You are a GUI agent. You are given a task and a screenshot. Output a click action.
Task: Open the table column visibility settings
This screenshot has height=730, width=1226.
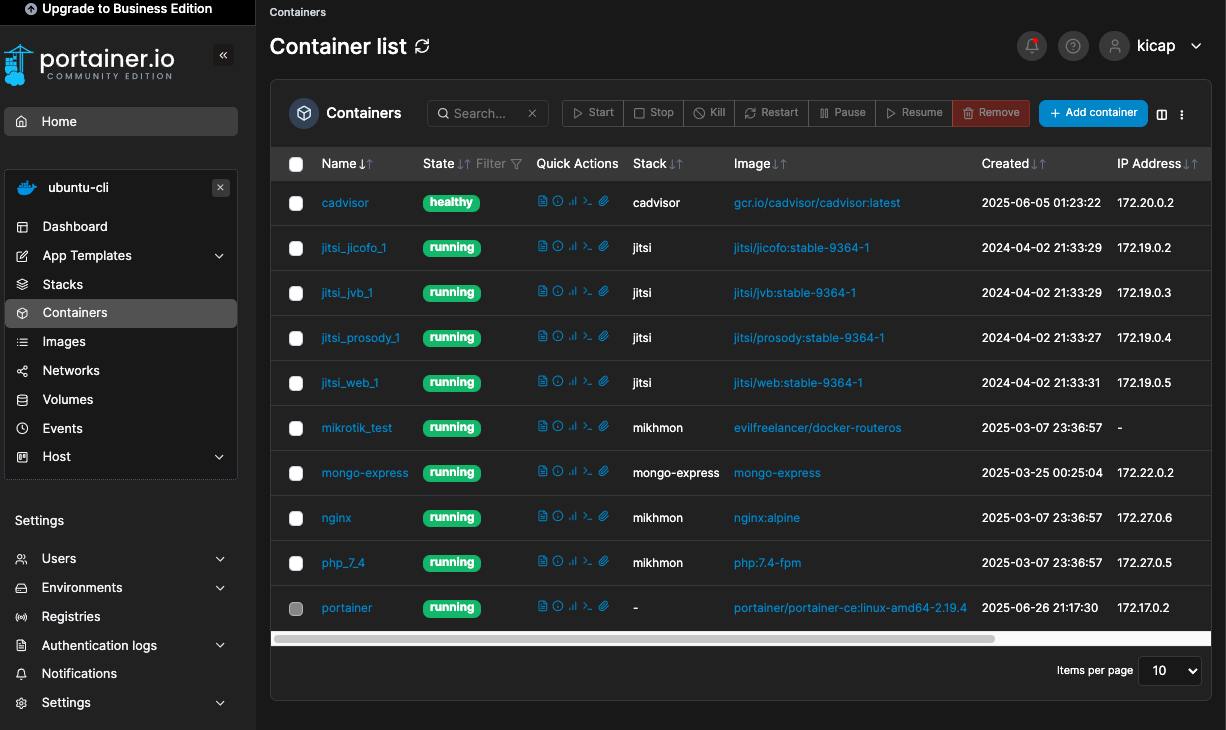click(1162, 114)
